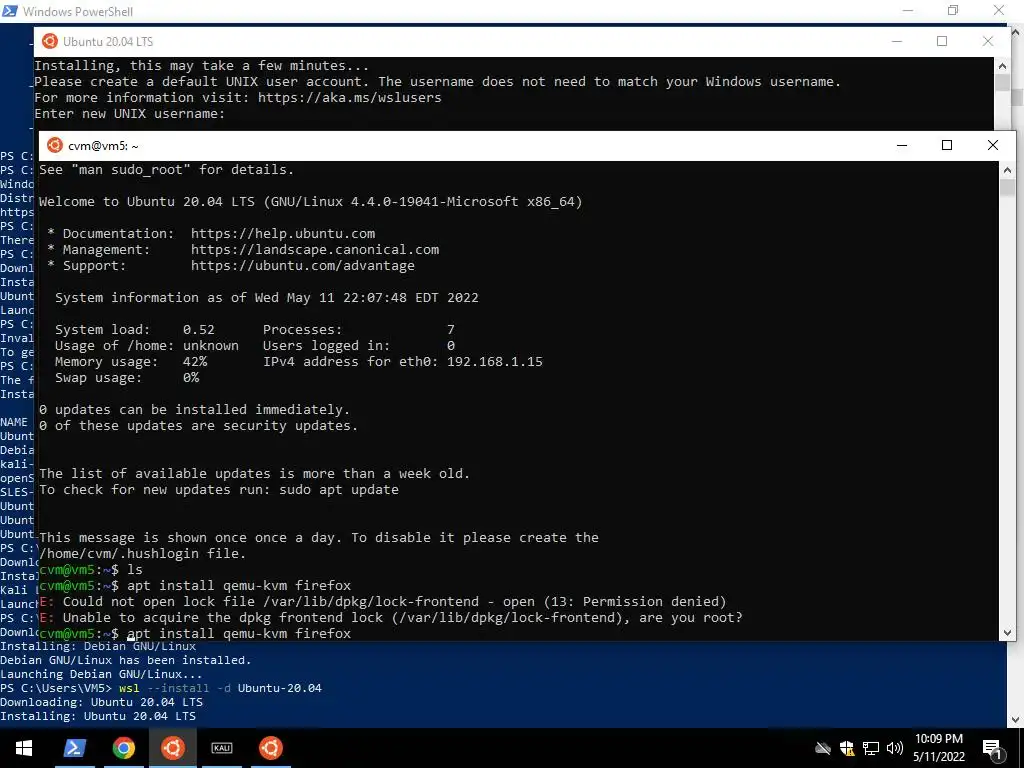This screenshot has height=768, width=1024.
Task: Click the cvm@vm5 window Ubuntu icon
Action: click(55, 145)
